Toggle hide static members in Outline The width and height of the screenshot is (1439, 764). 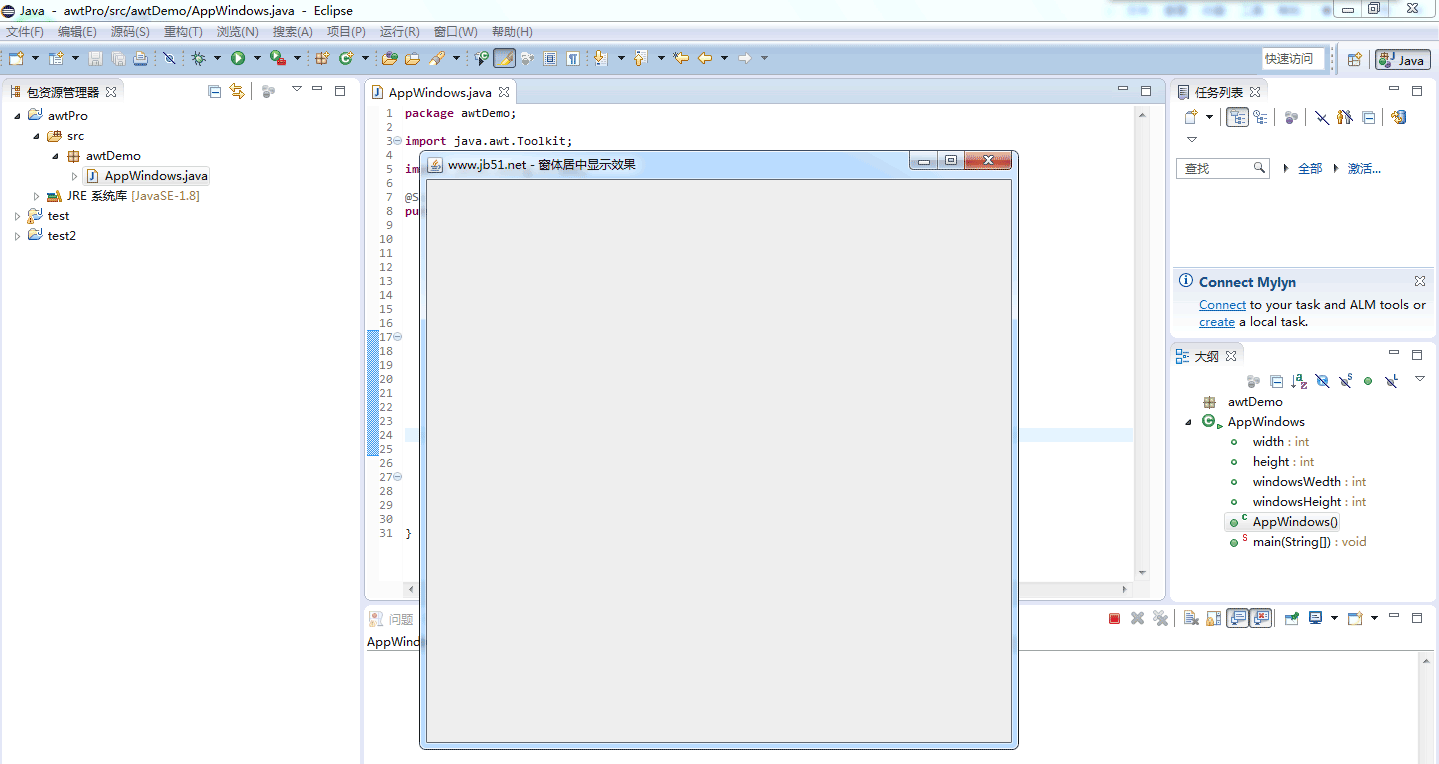(1345, 381)
